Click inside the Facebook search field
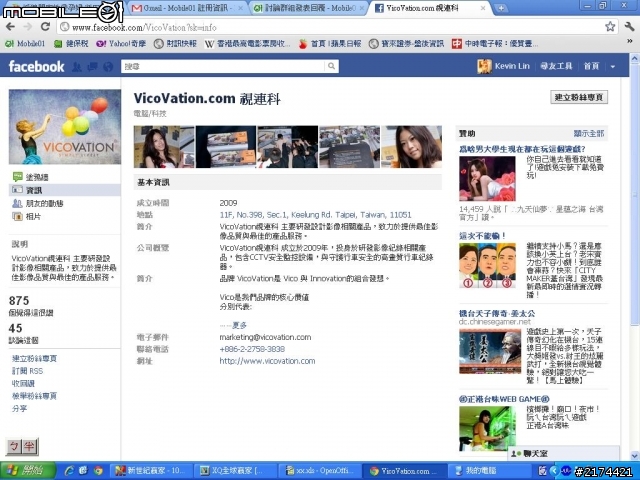 click(x=223, y=66)
